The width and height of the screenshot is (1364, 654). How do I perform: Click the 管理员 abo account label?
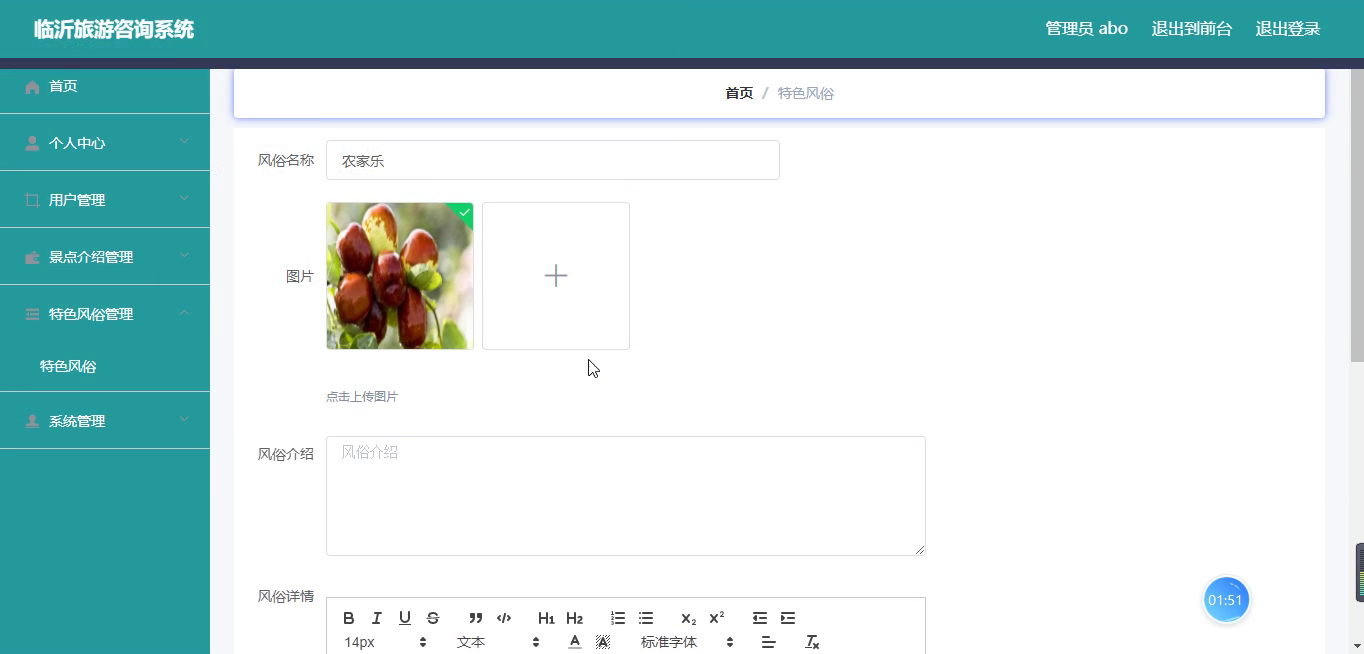tap(1086, 29)
